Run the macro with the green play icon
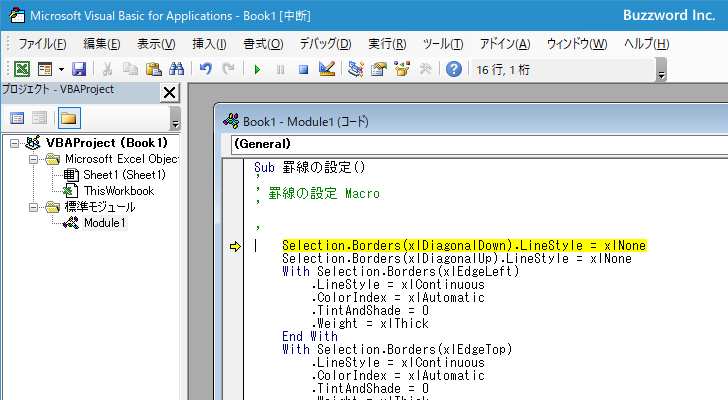 (x=257, y=70)
